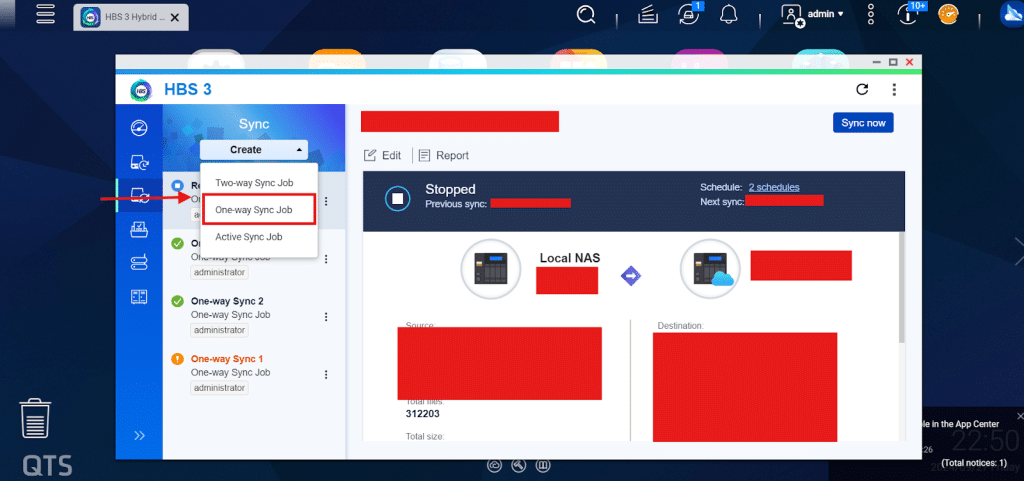Click the Local NAS device icon

pos(491,268)
